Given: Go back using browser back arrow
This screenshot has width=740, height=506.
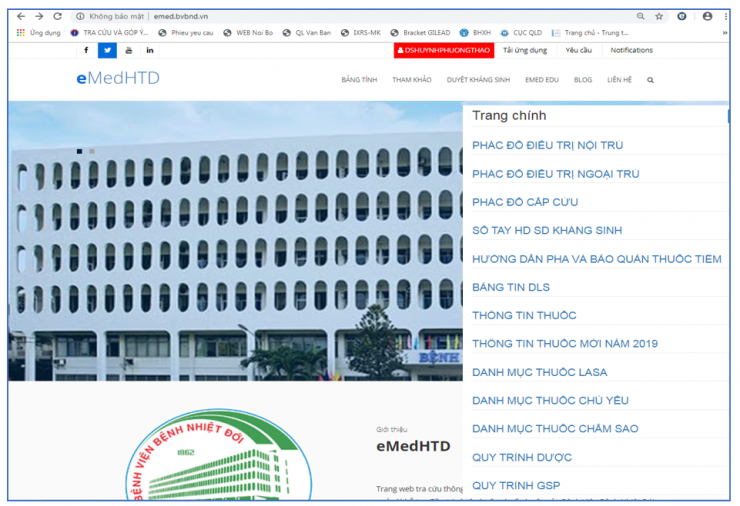Looking at the screenshot, I should click(21, 17).
